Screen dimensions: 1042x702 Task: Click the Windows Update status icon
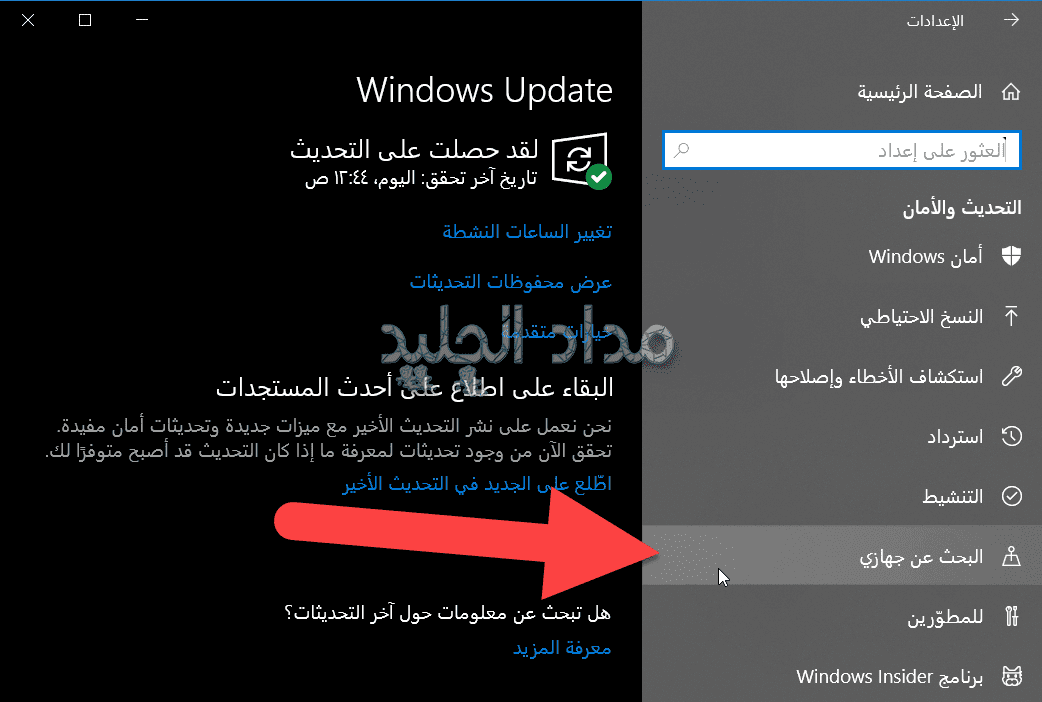[x=581, y=161]
